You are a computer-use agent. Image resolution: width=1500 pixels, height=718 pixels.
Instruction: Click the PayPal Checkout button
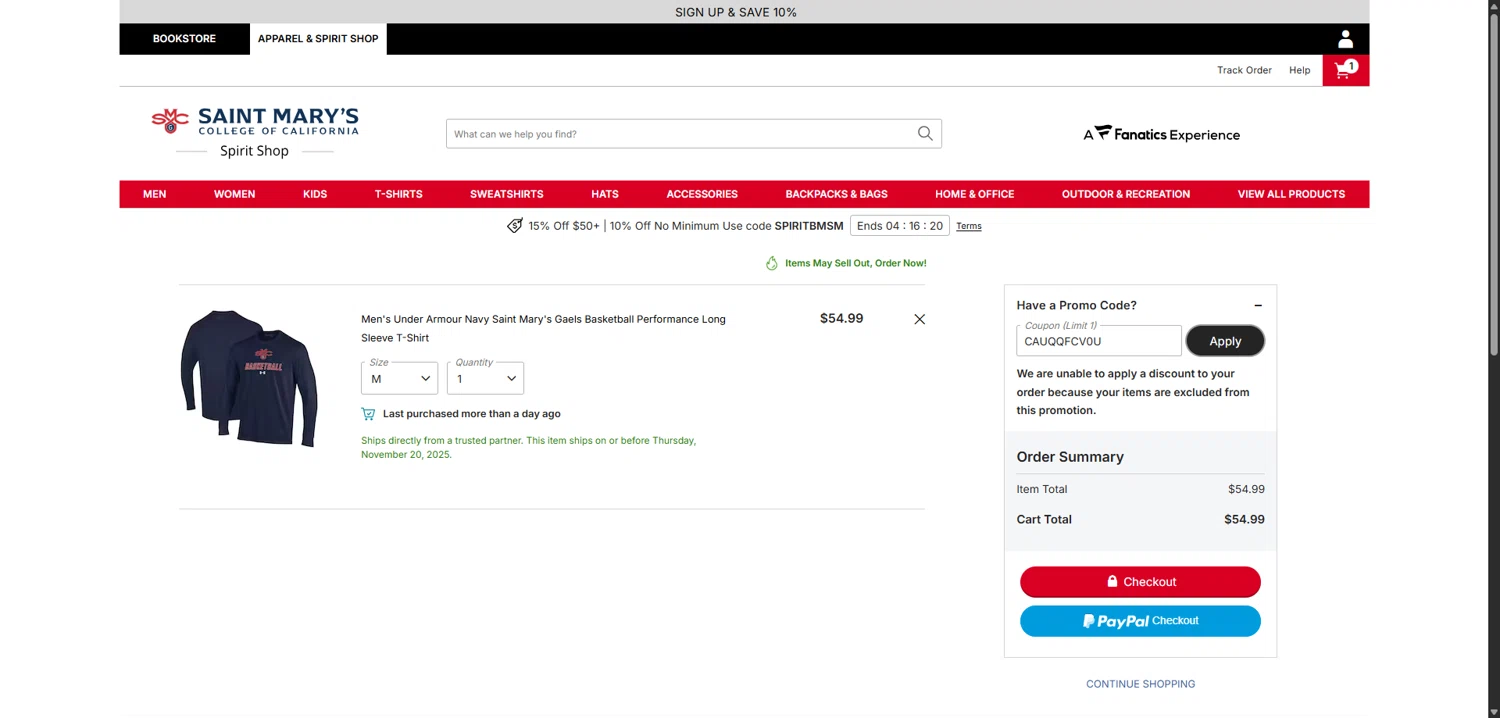click(1140, 621)
